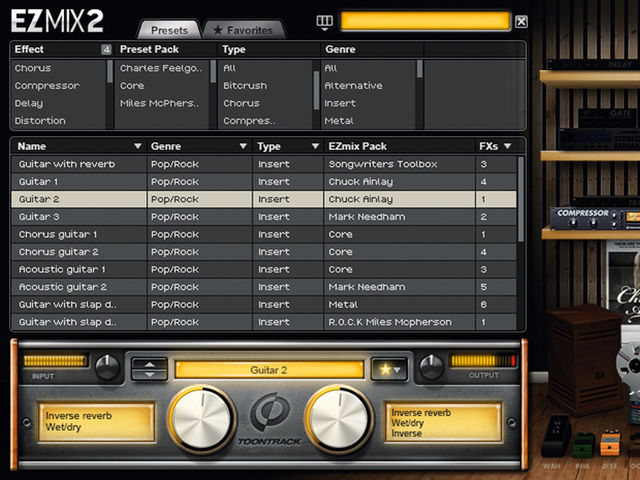Click the Type column scrollbar

(316, 90)
